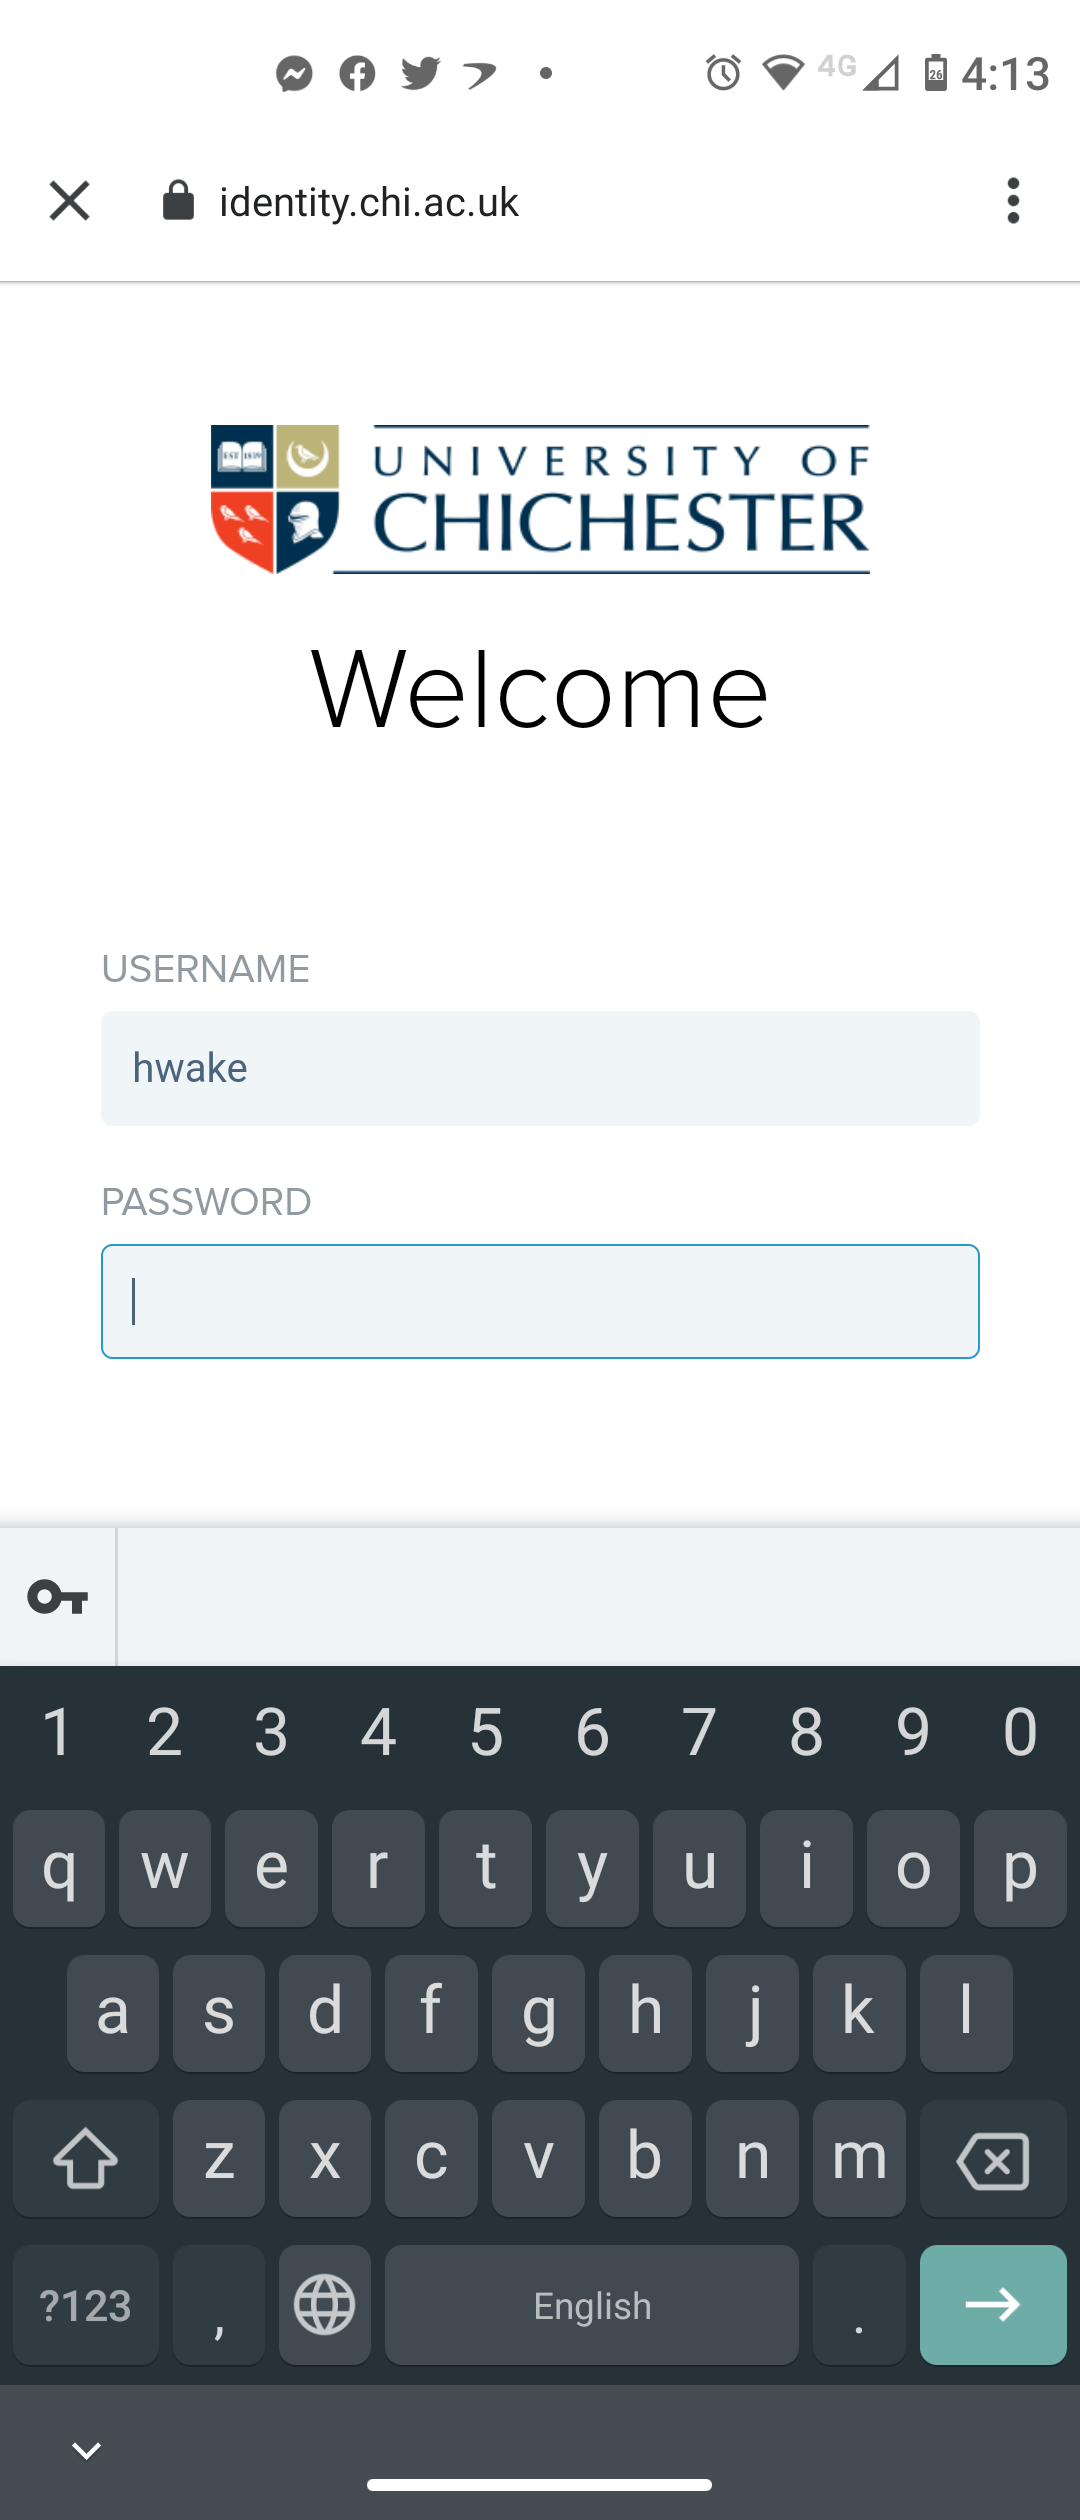Tap the English space bar
Image resolution: width=1080 pixels, height=2520 pixels.
[592, 2305]
